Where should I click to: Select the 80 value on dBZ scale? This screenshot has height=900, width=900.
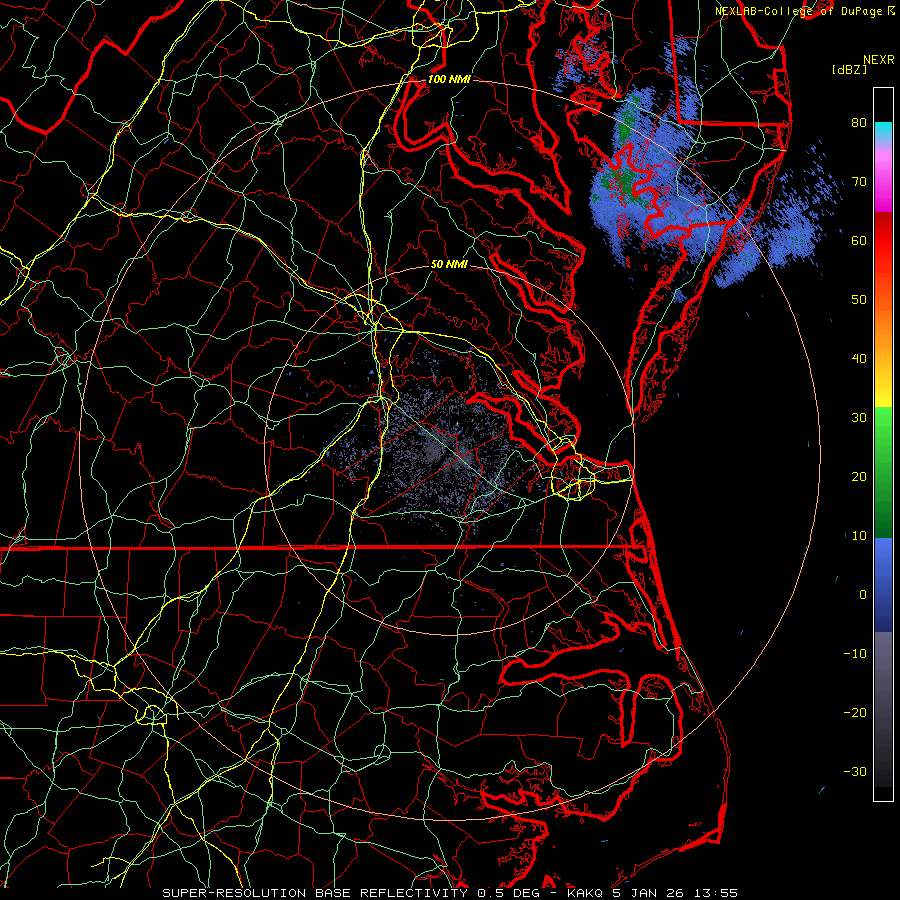coord(859,122)
